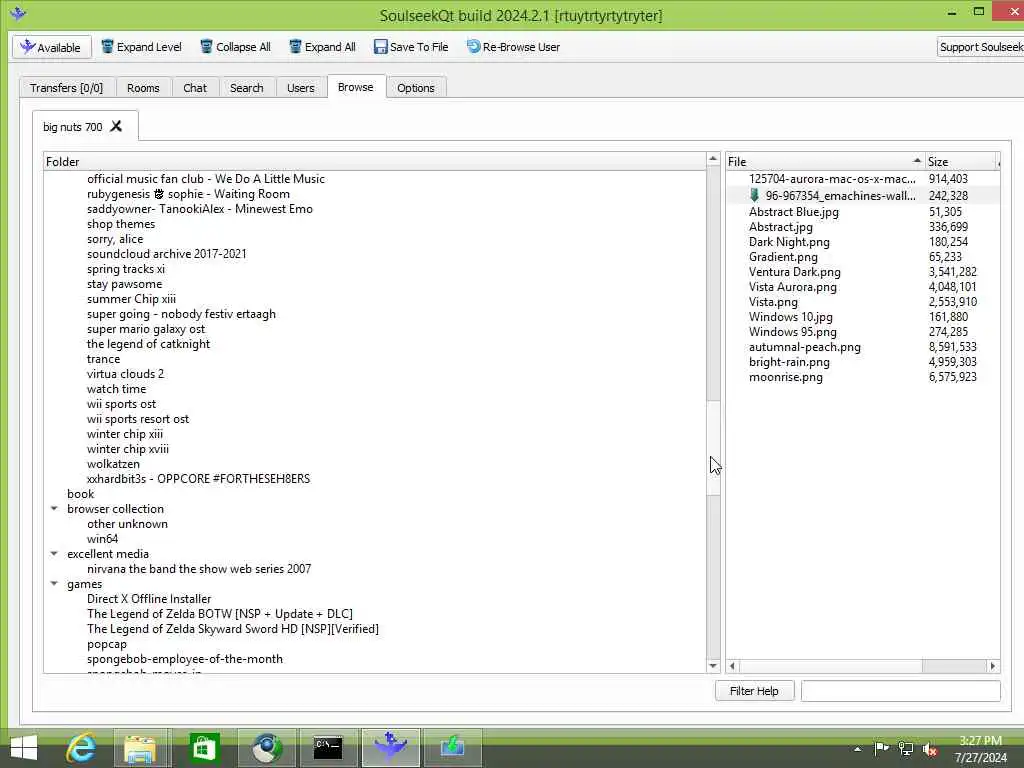Click the Re-Browse User refresh icon
Screen dimensions: 1024x768
(473, 46)
